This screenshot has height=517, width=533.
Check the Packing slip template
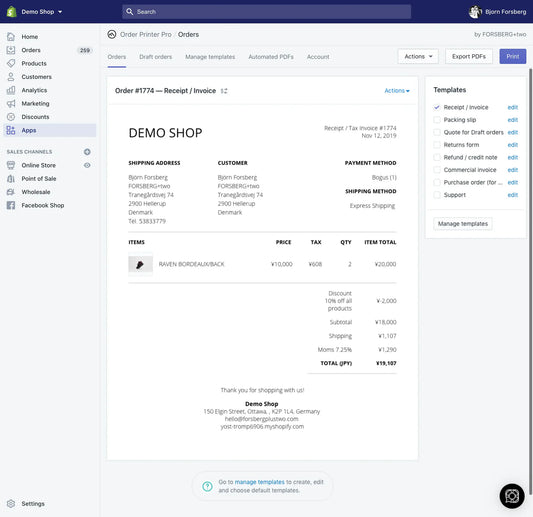(437, 120)
